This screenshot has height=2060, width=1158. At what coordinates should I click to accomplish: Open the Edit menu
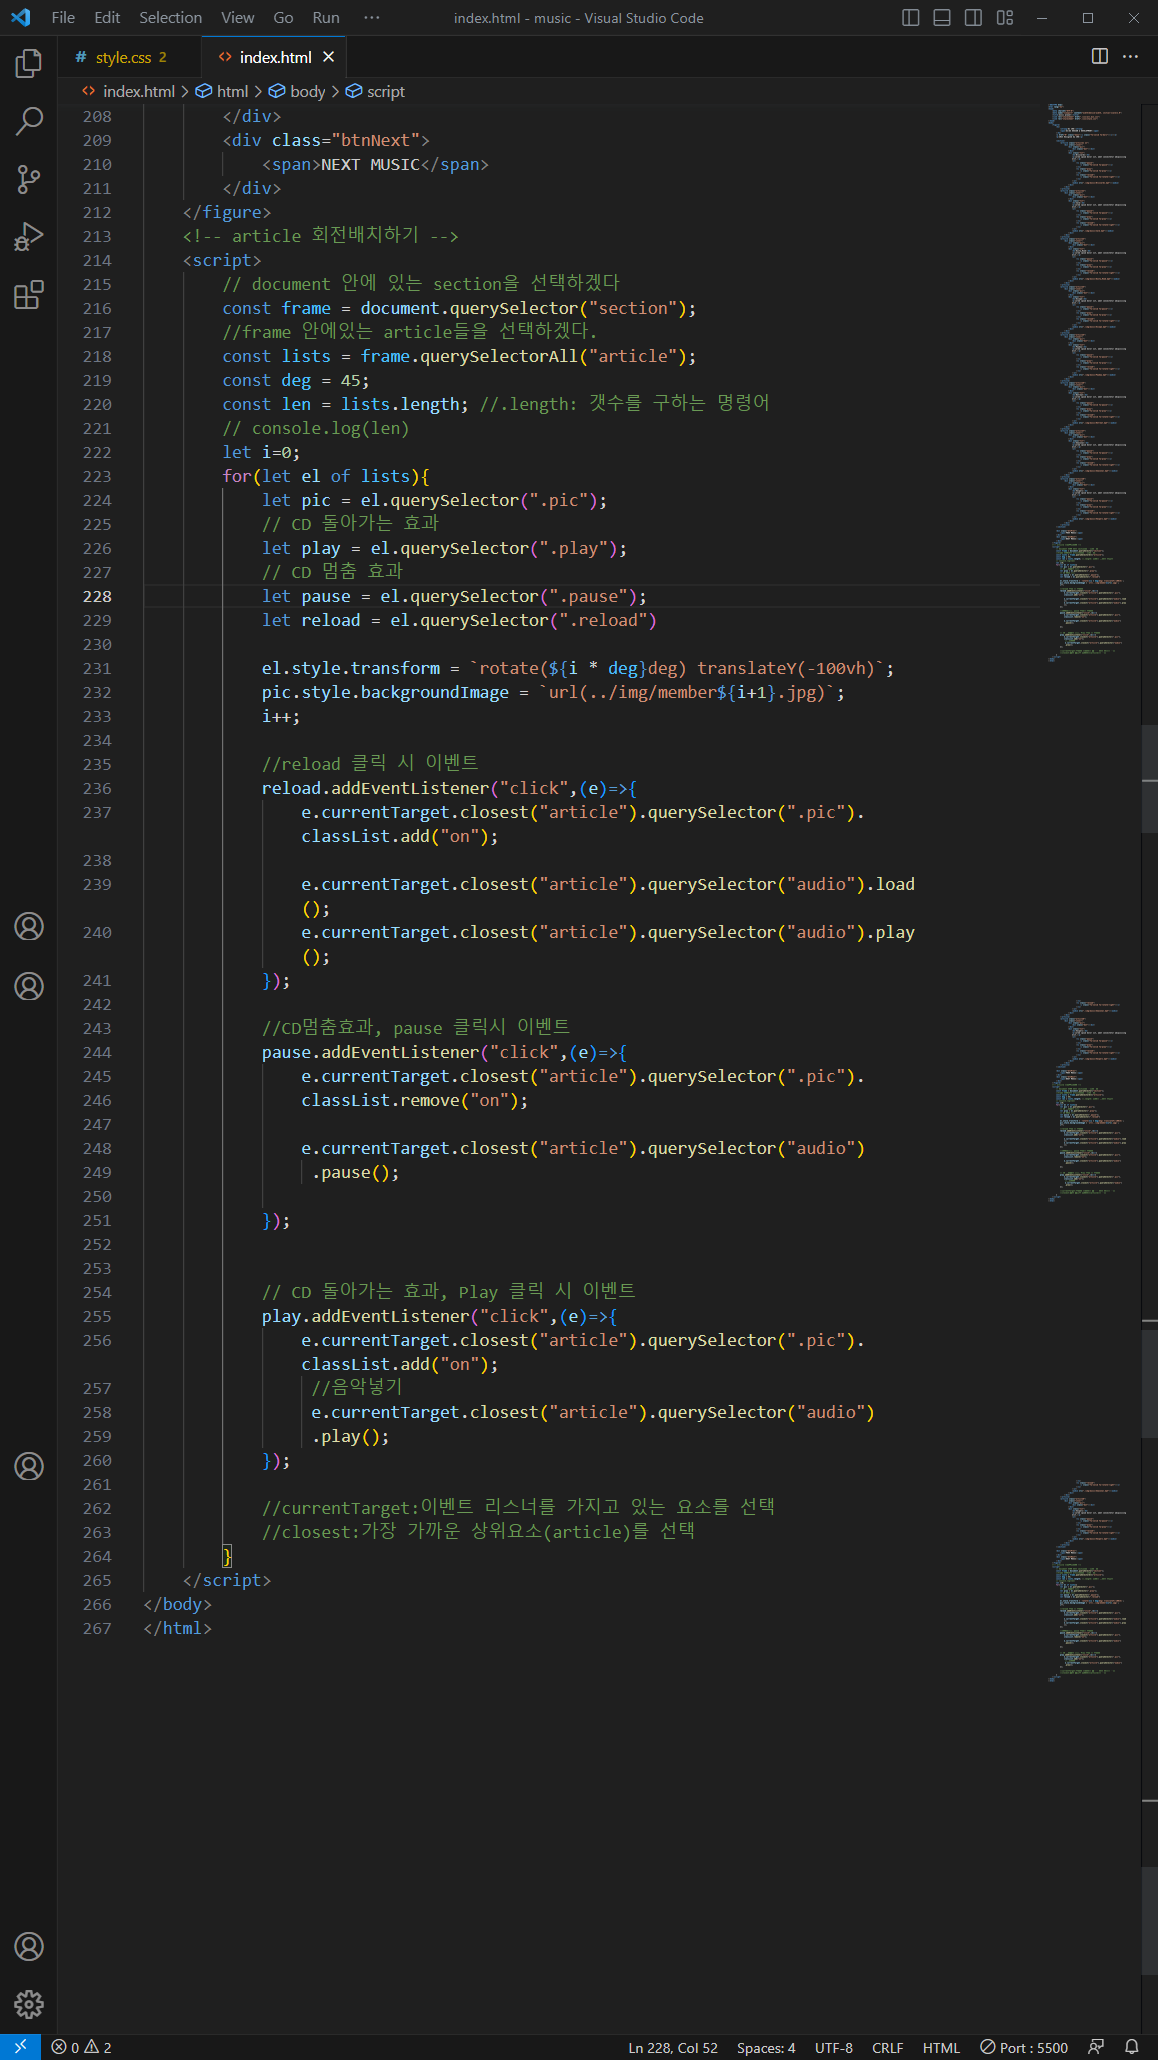[107, 18]
